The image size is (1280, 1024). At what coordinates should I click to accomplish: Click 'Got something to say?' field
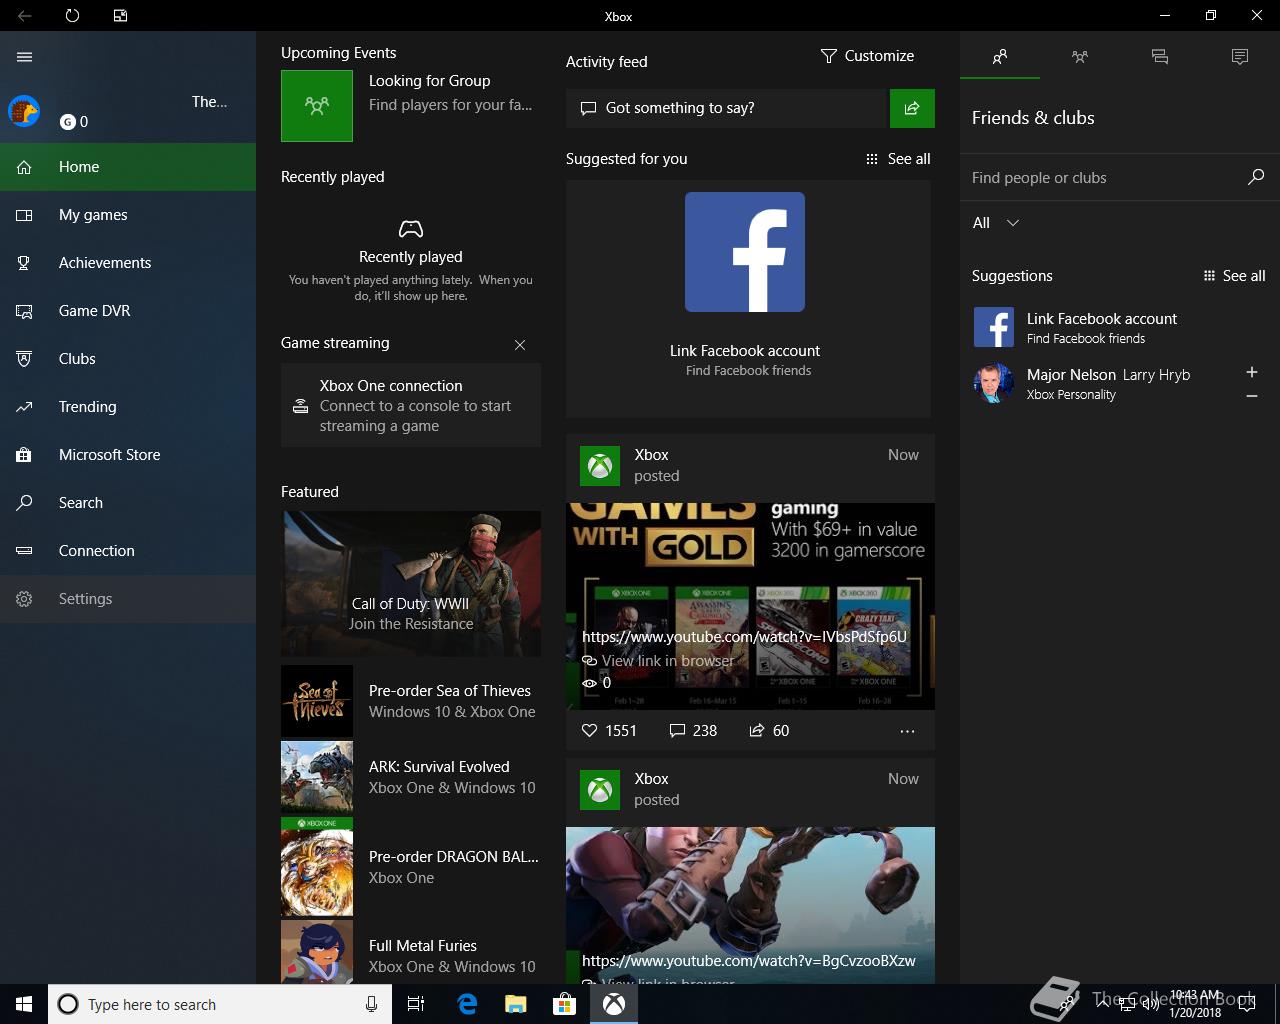point(727,108)
